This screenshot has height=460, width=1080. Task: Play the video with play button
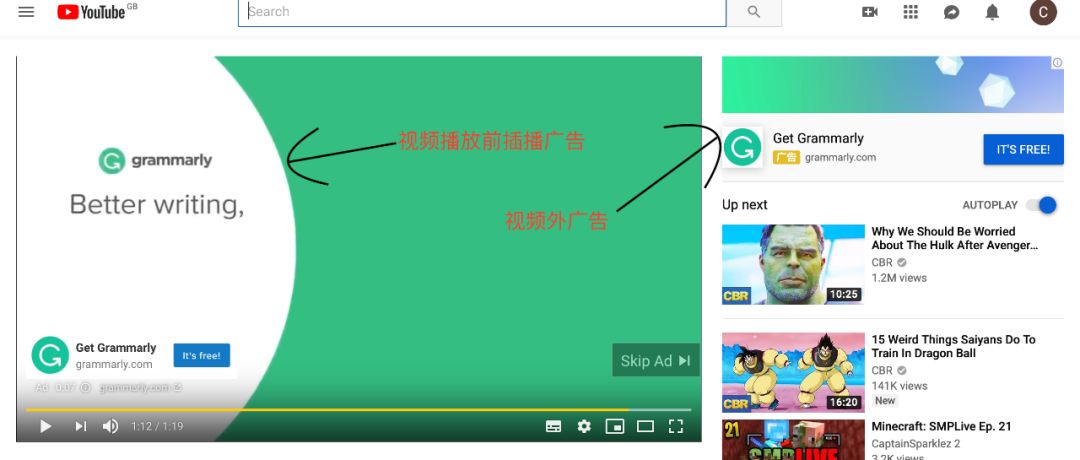point(45,426)
